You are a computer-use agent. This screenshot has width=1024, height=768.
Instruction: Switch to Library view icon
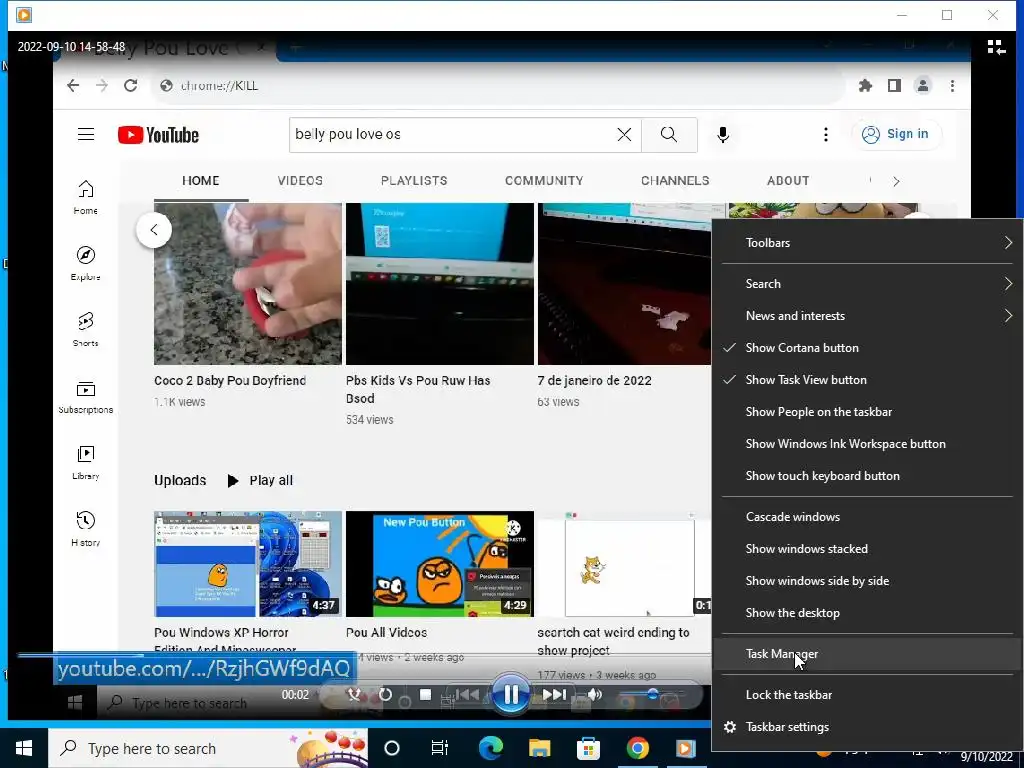tap(996, 47)
